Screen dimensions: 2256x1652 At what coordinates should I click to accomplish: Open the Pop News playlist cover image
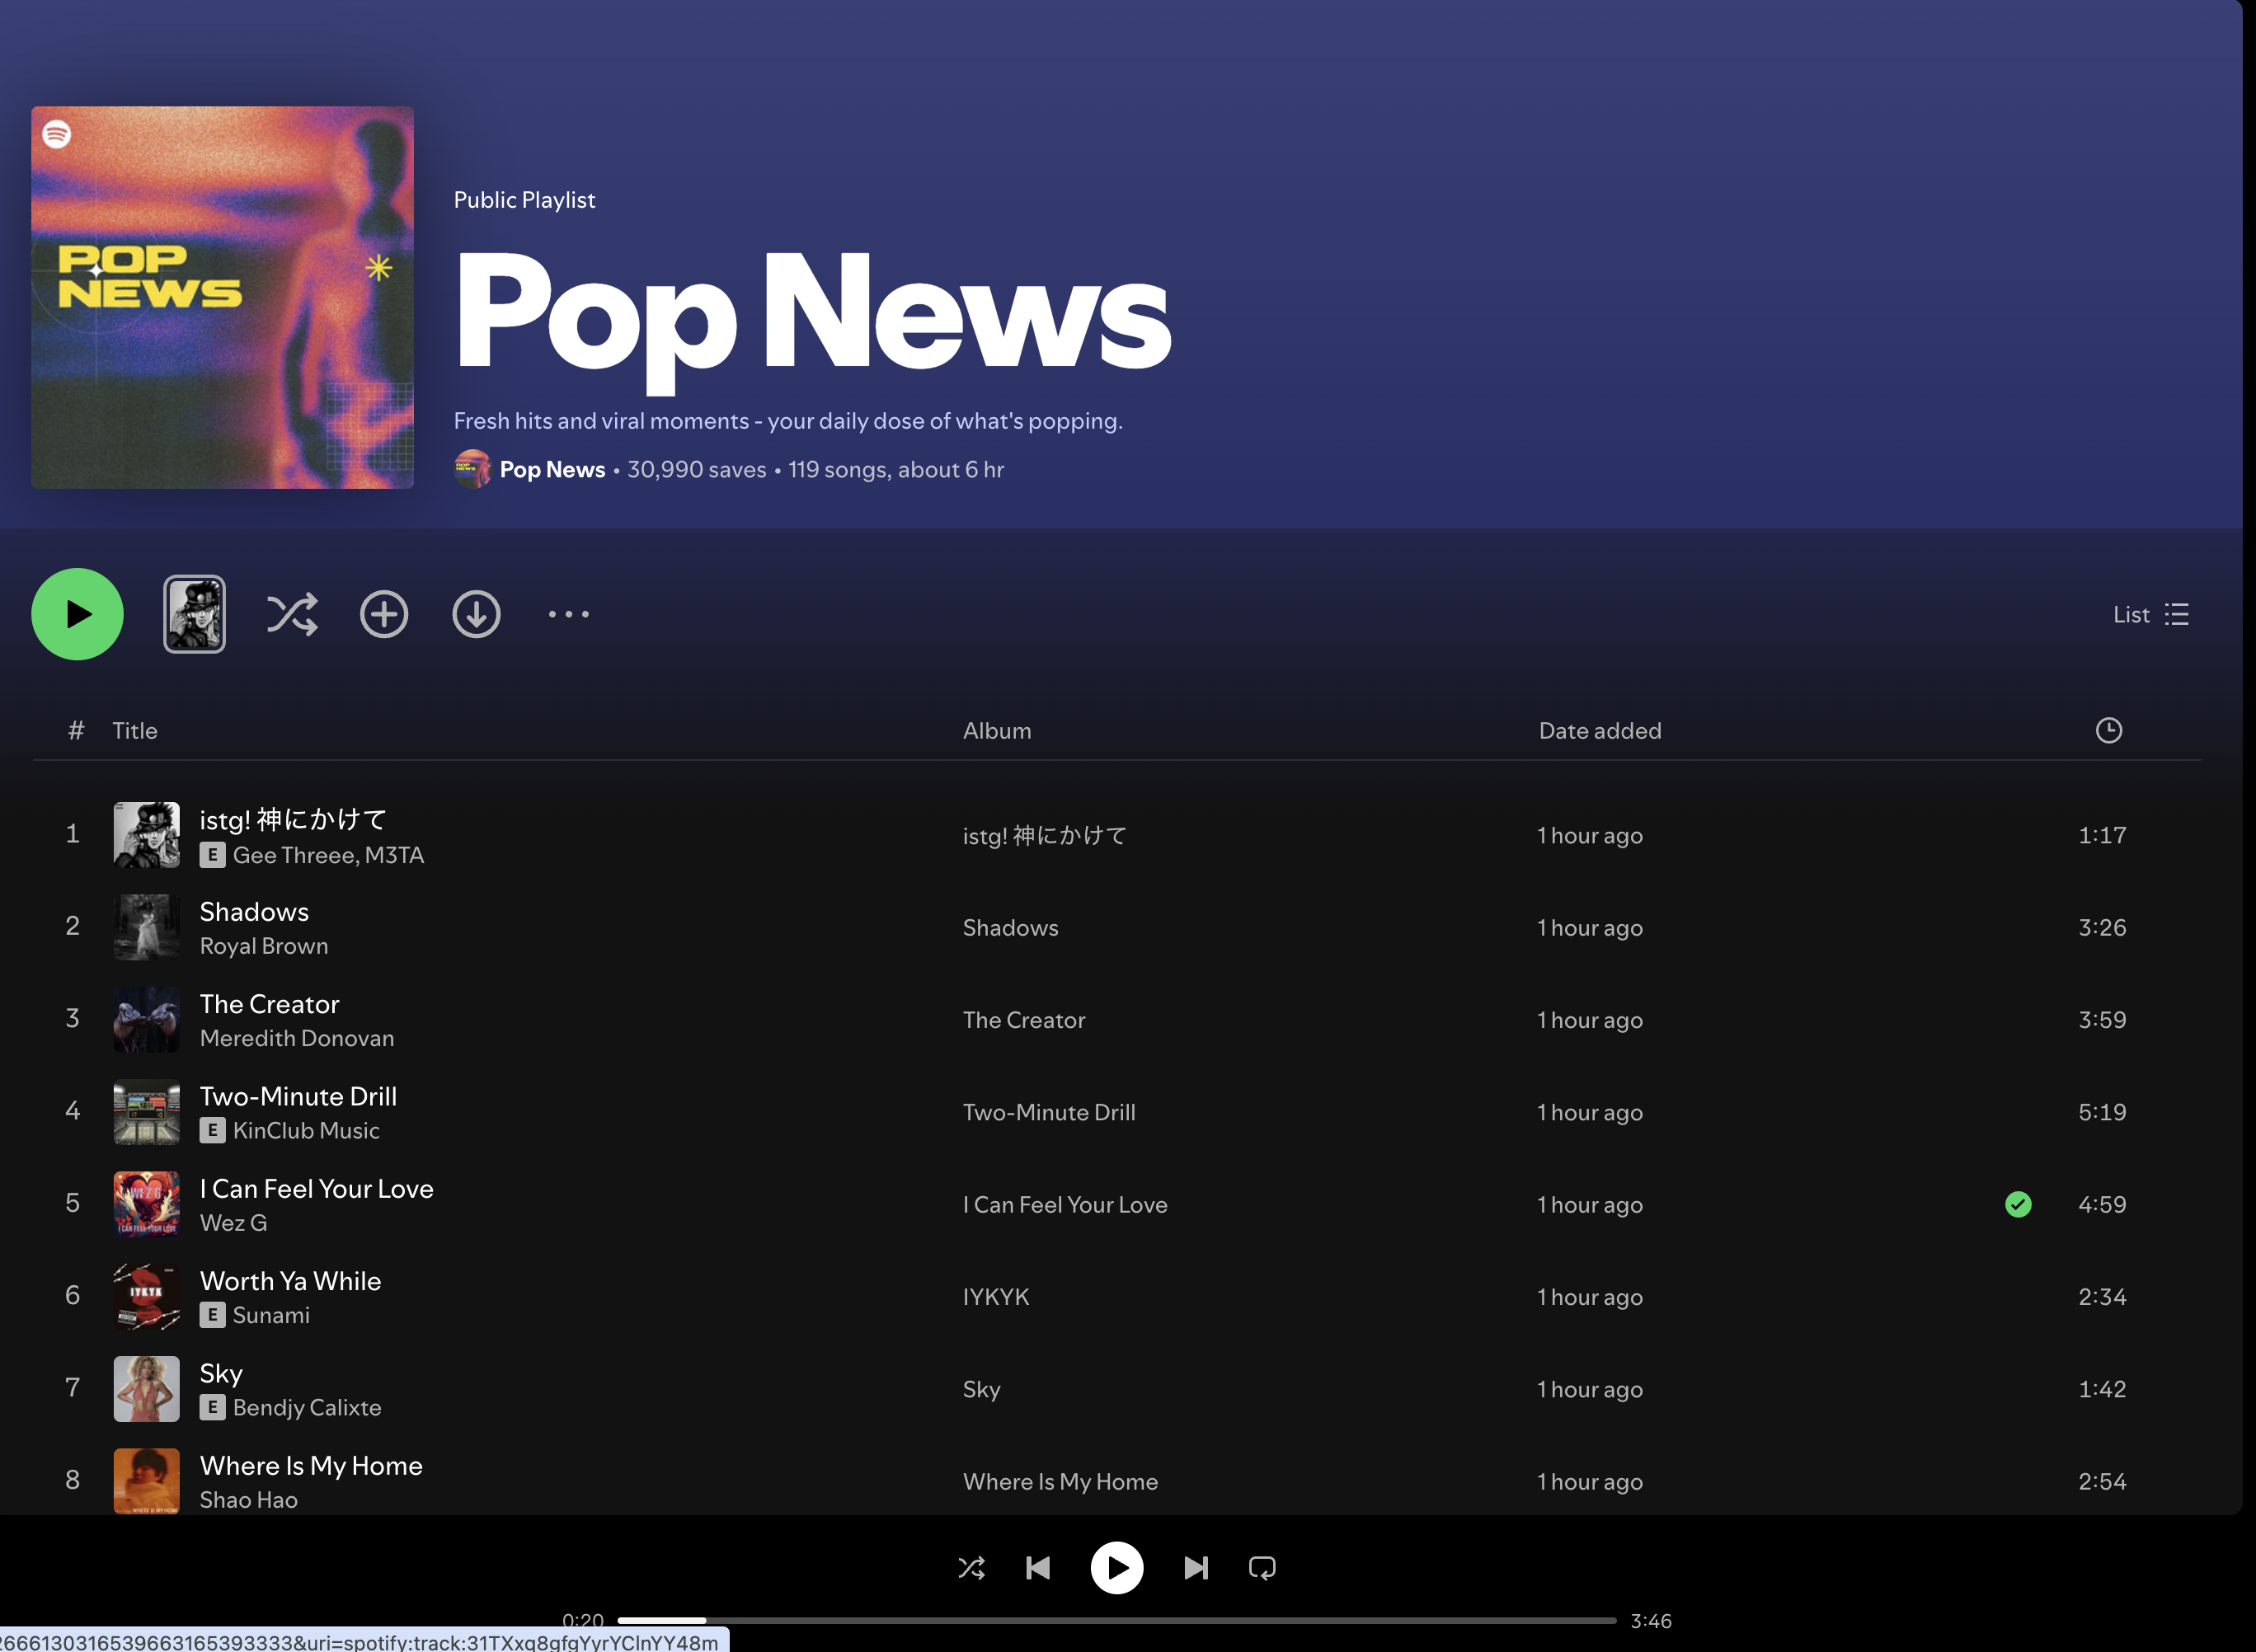point(222,297)
